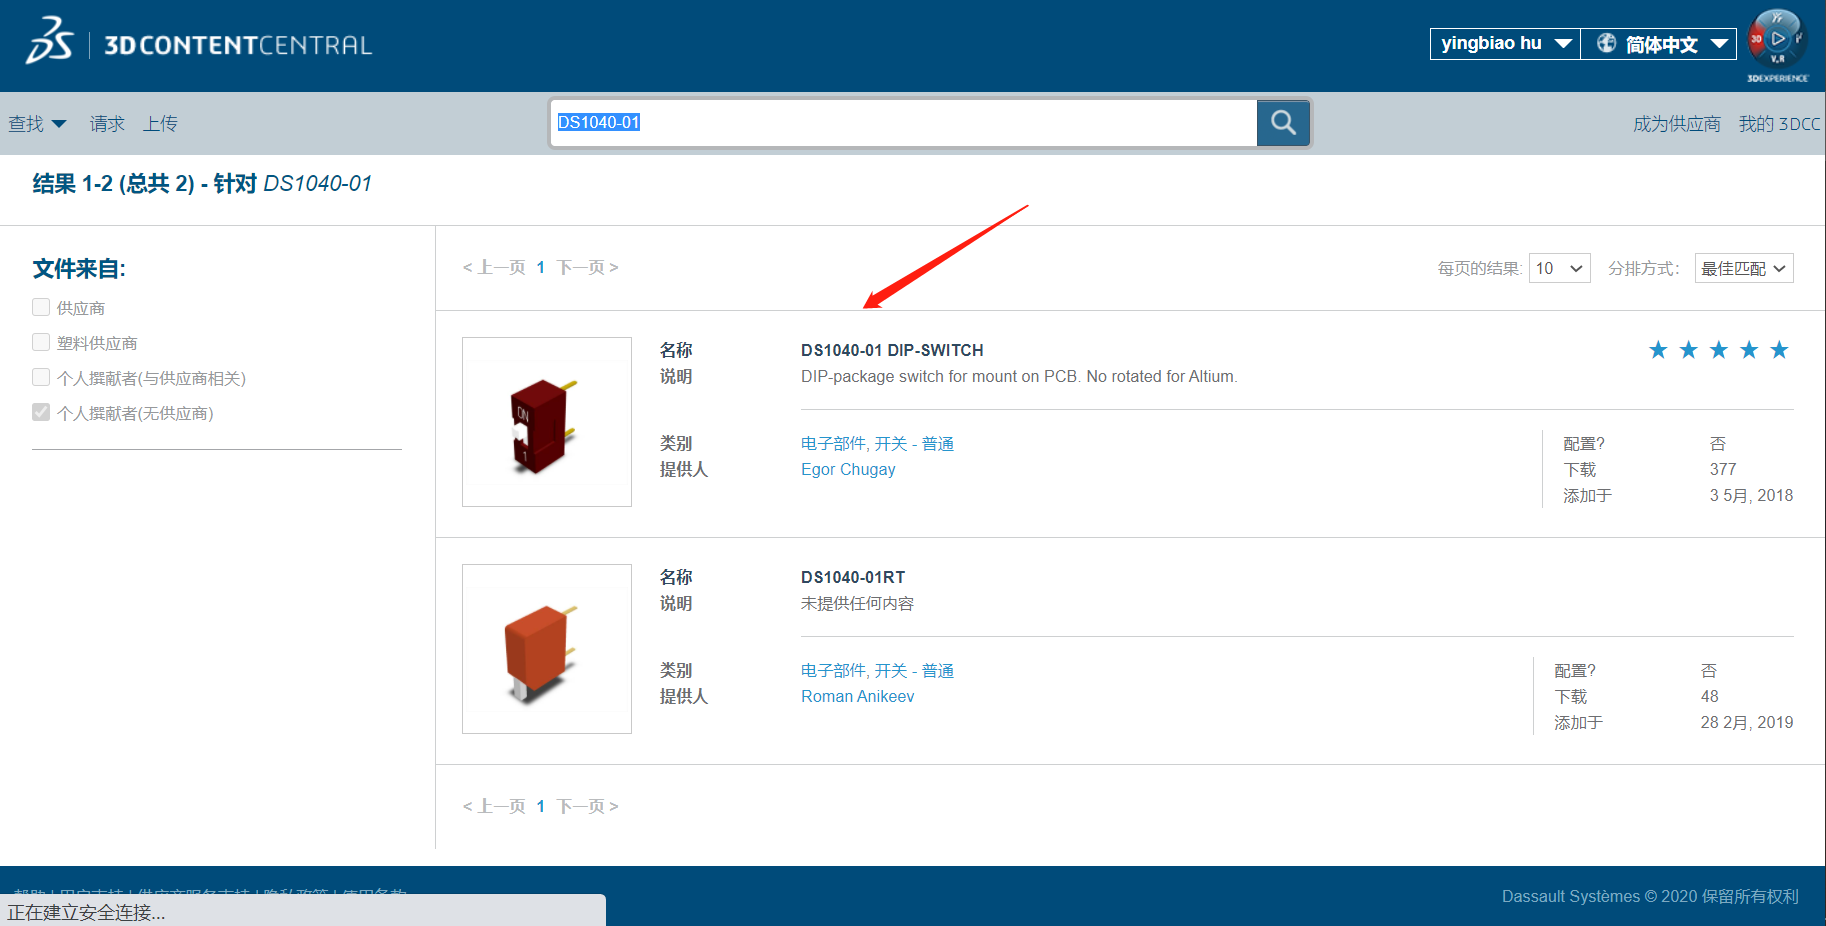Click the date 3 5月, 2018
Image resolution: width=1826 pixels, height=926 pixels.
[1751, 495]
